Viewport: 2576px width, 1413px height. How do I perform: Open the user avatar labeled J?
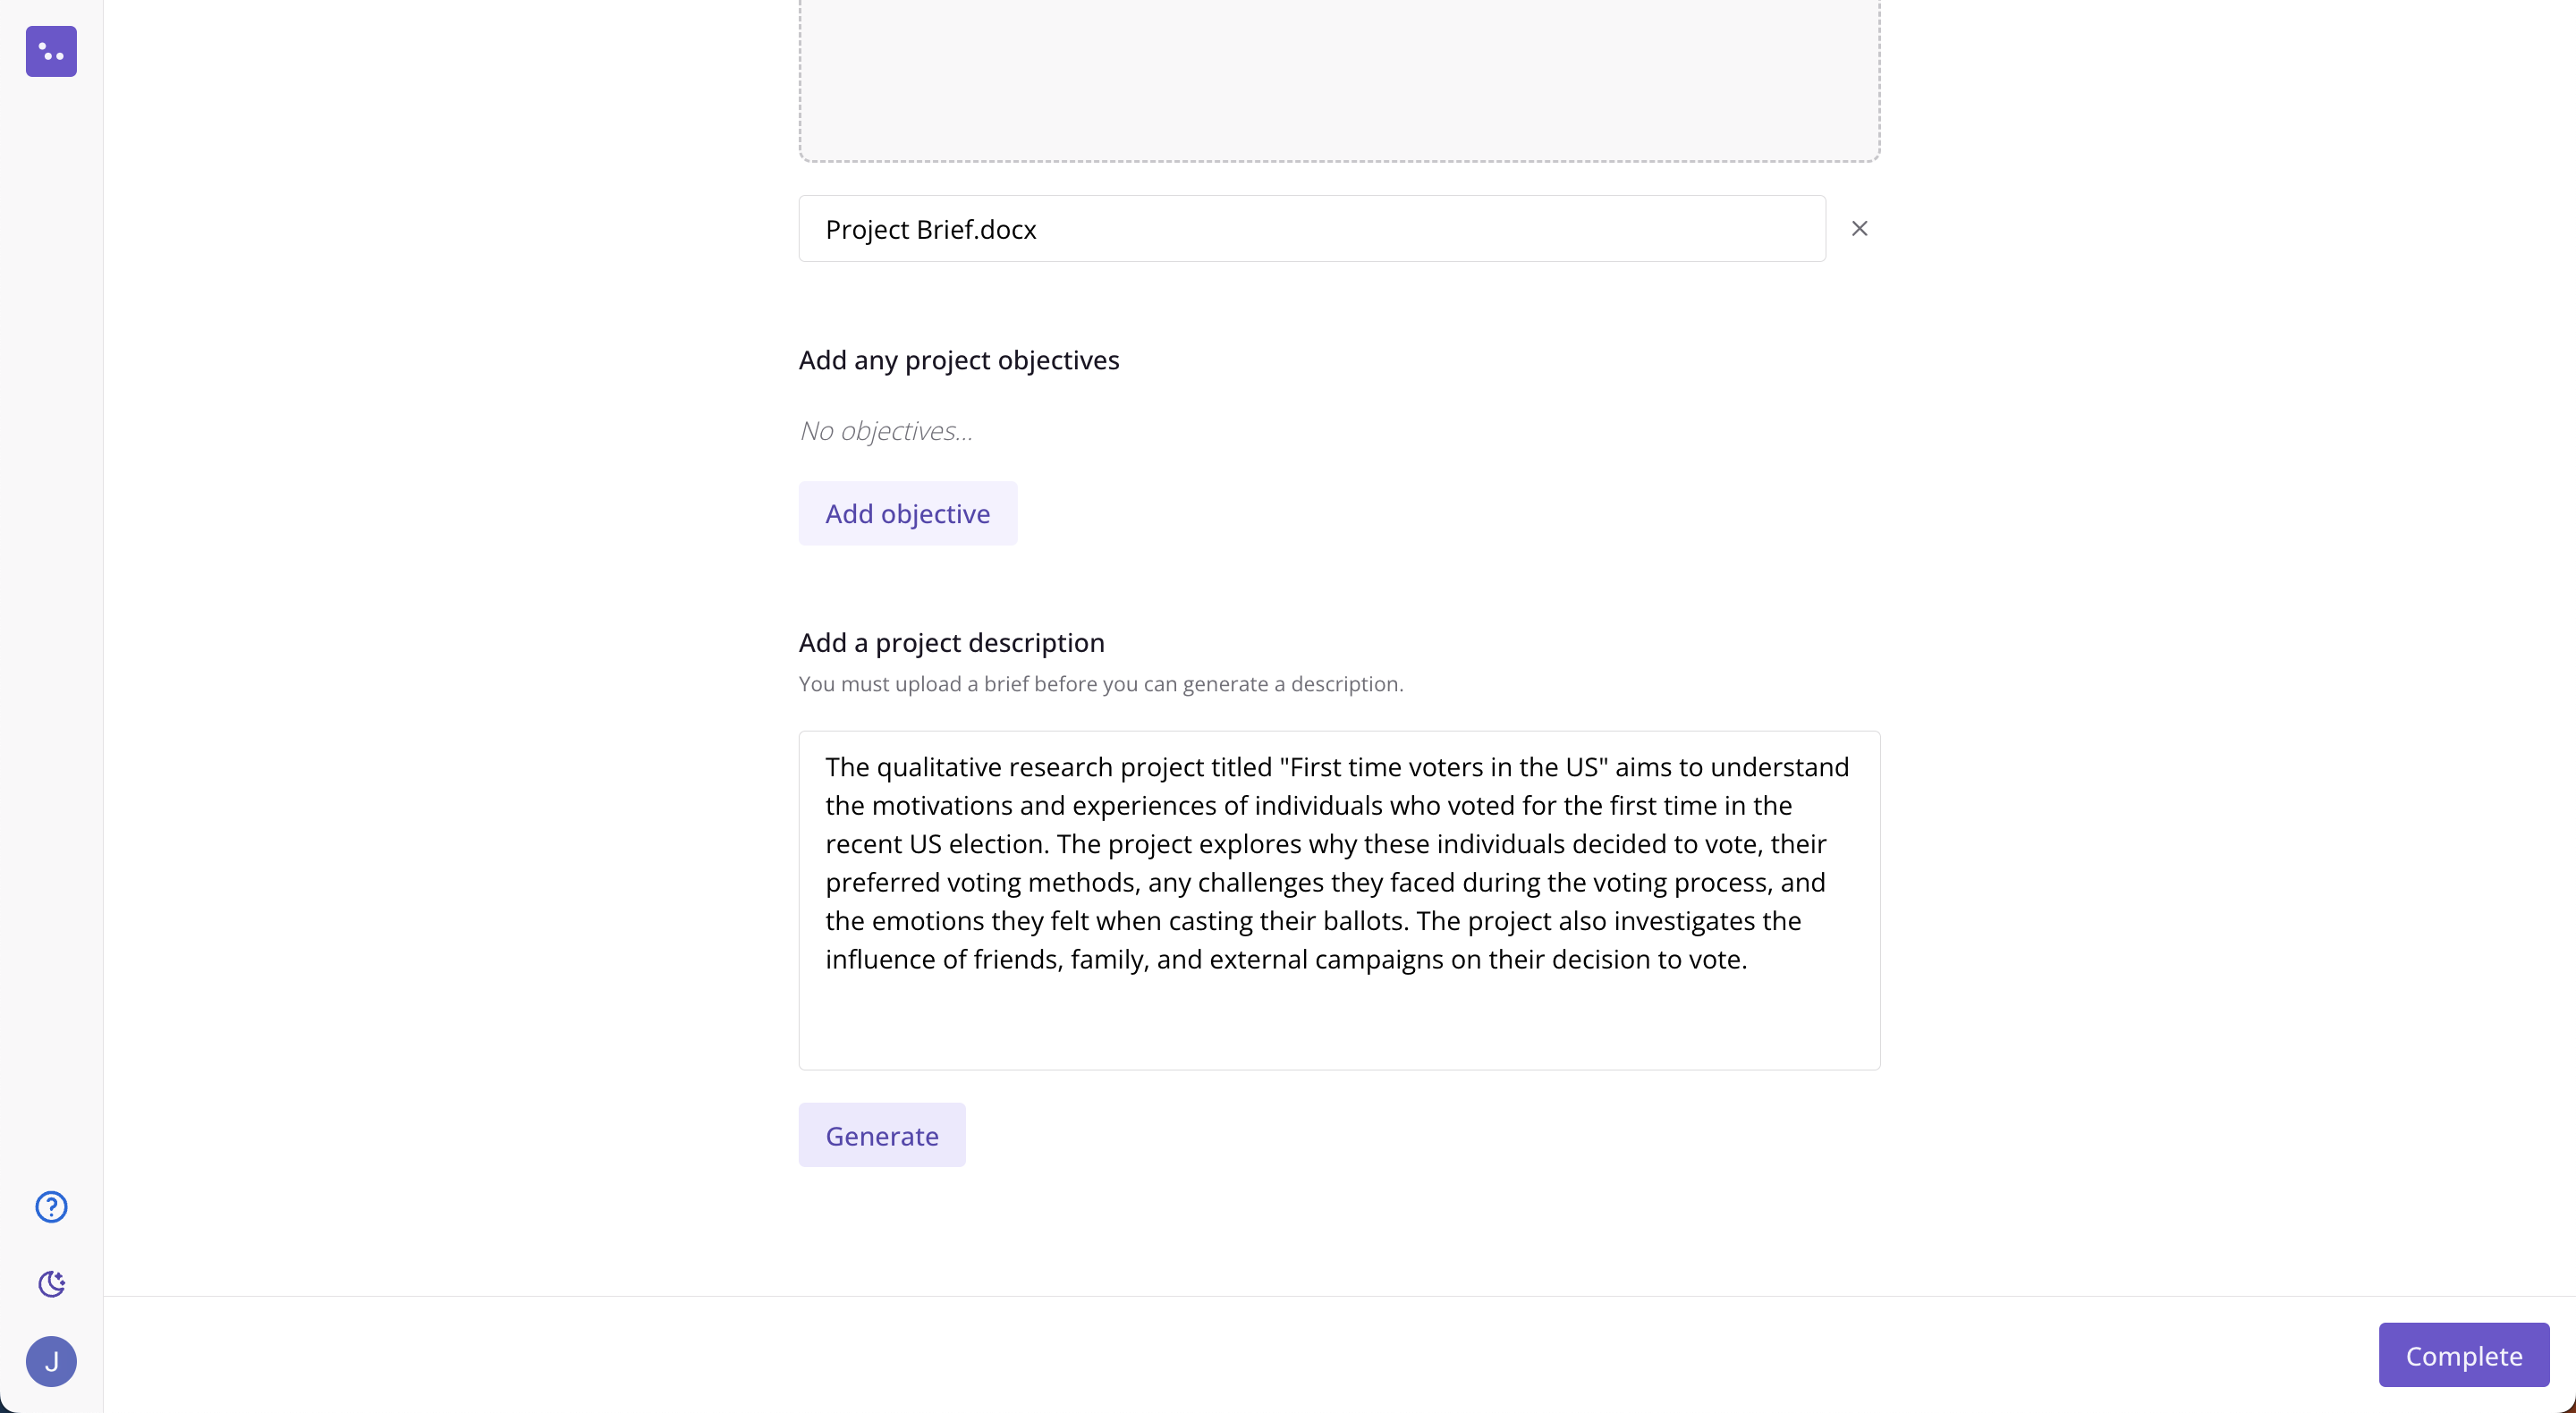pos(51,1361)
